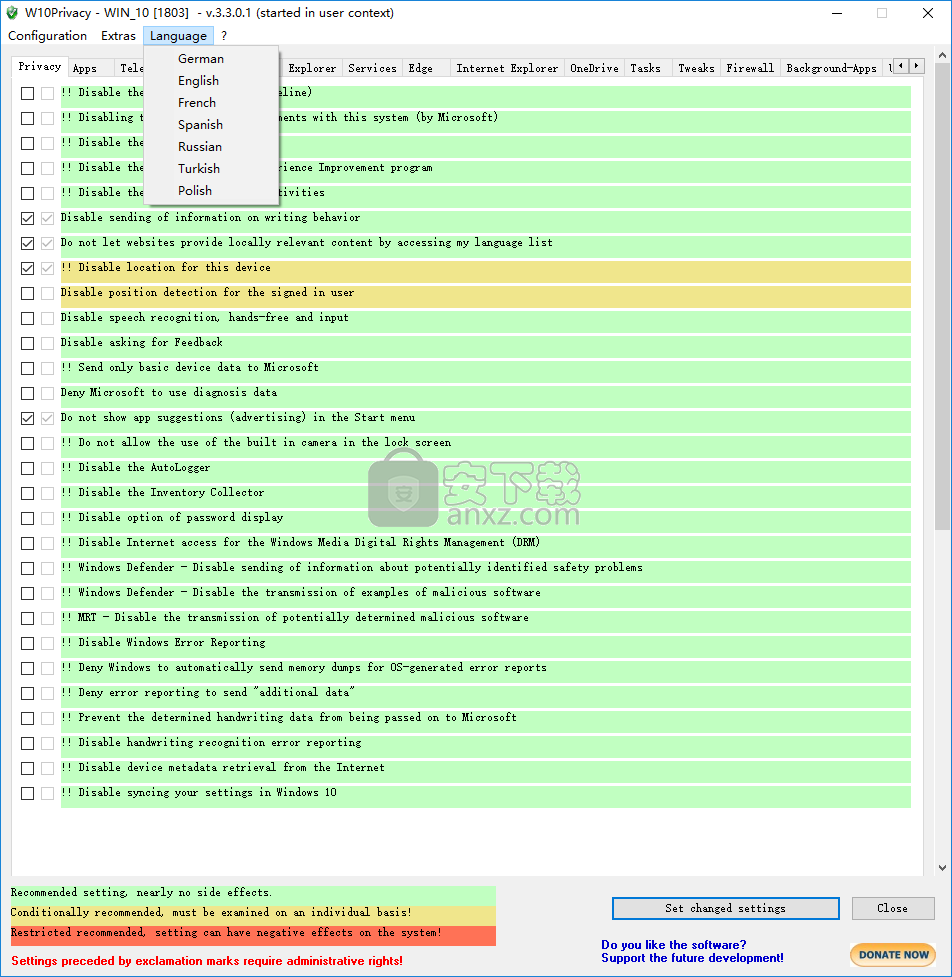Check Disable device metadata retrieval from the Internet

coord(27,768)
